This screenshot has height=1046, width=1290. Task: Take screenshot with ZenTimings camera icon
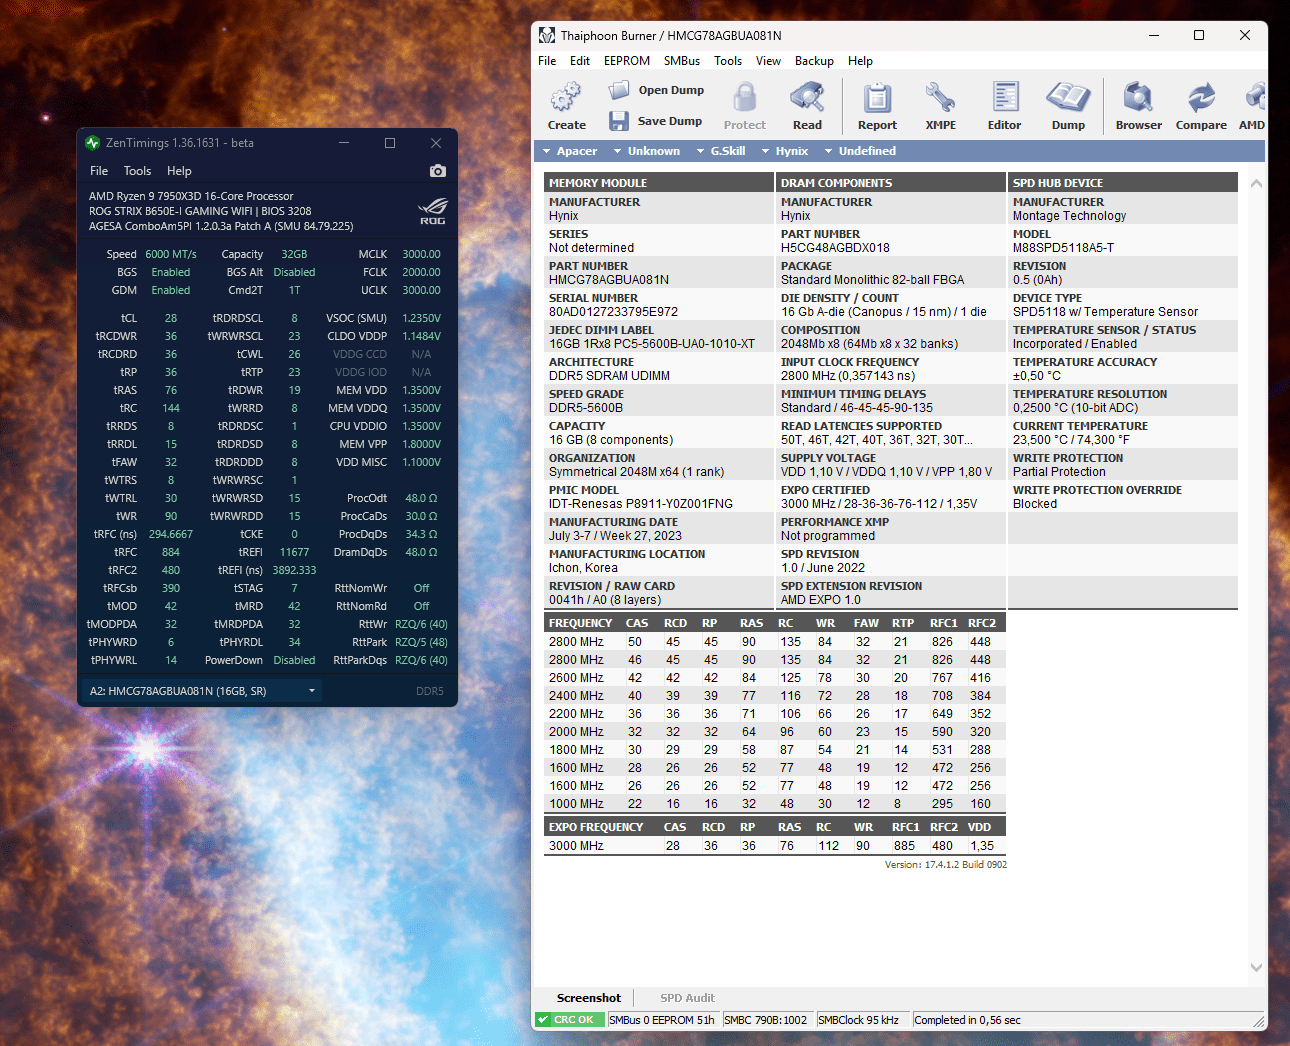pos(438,171)
